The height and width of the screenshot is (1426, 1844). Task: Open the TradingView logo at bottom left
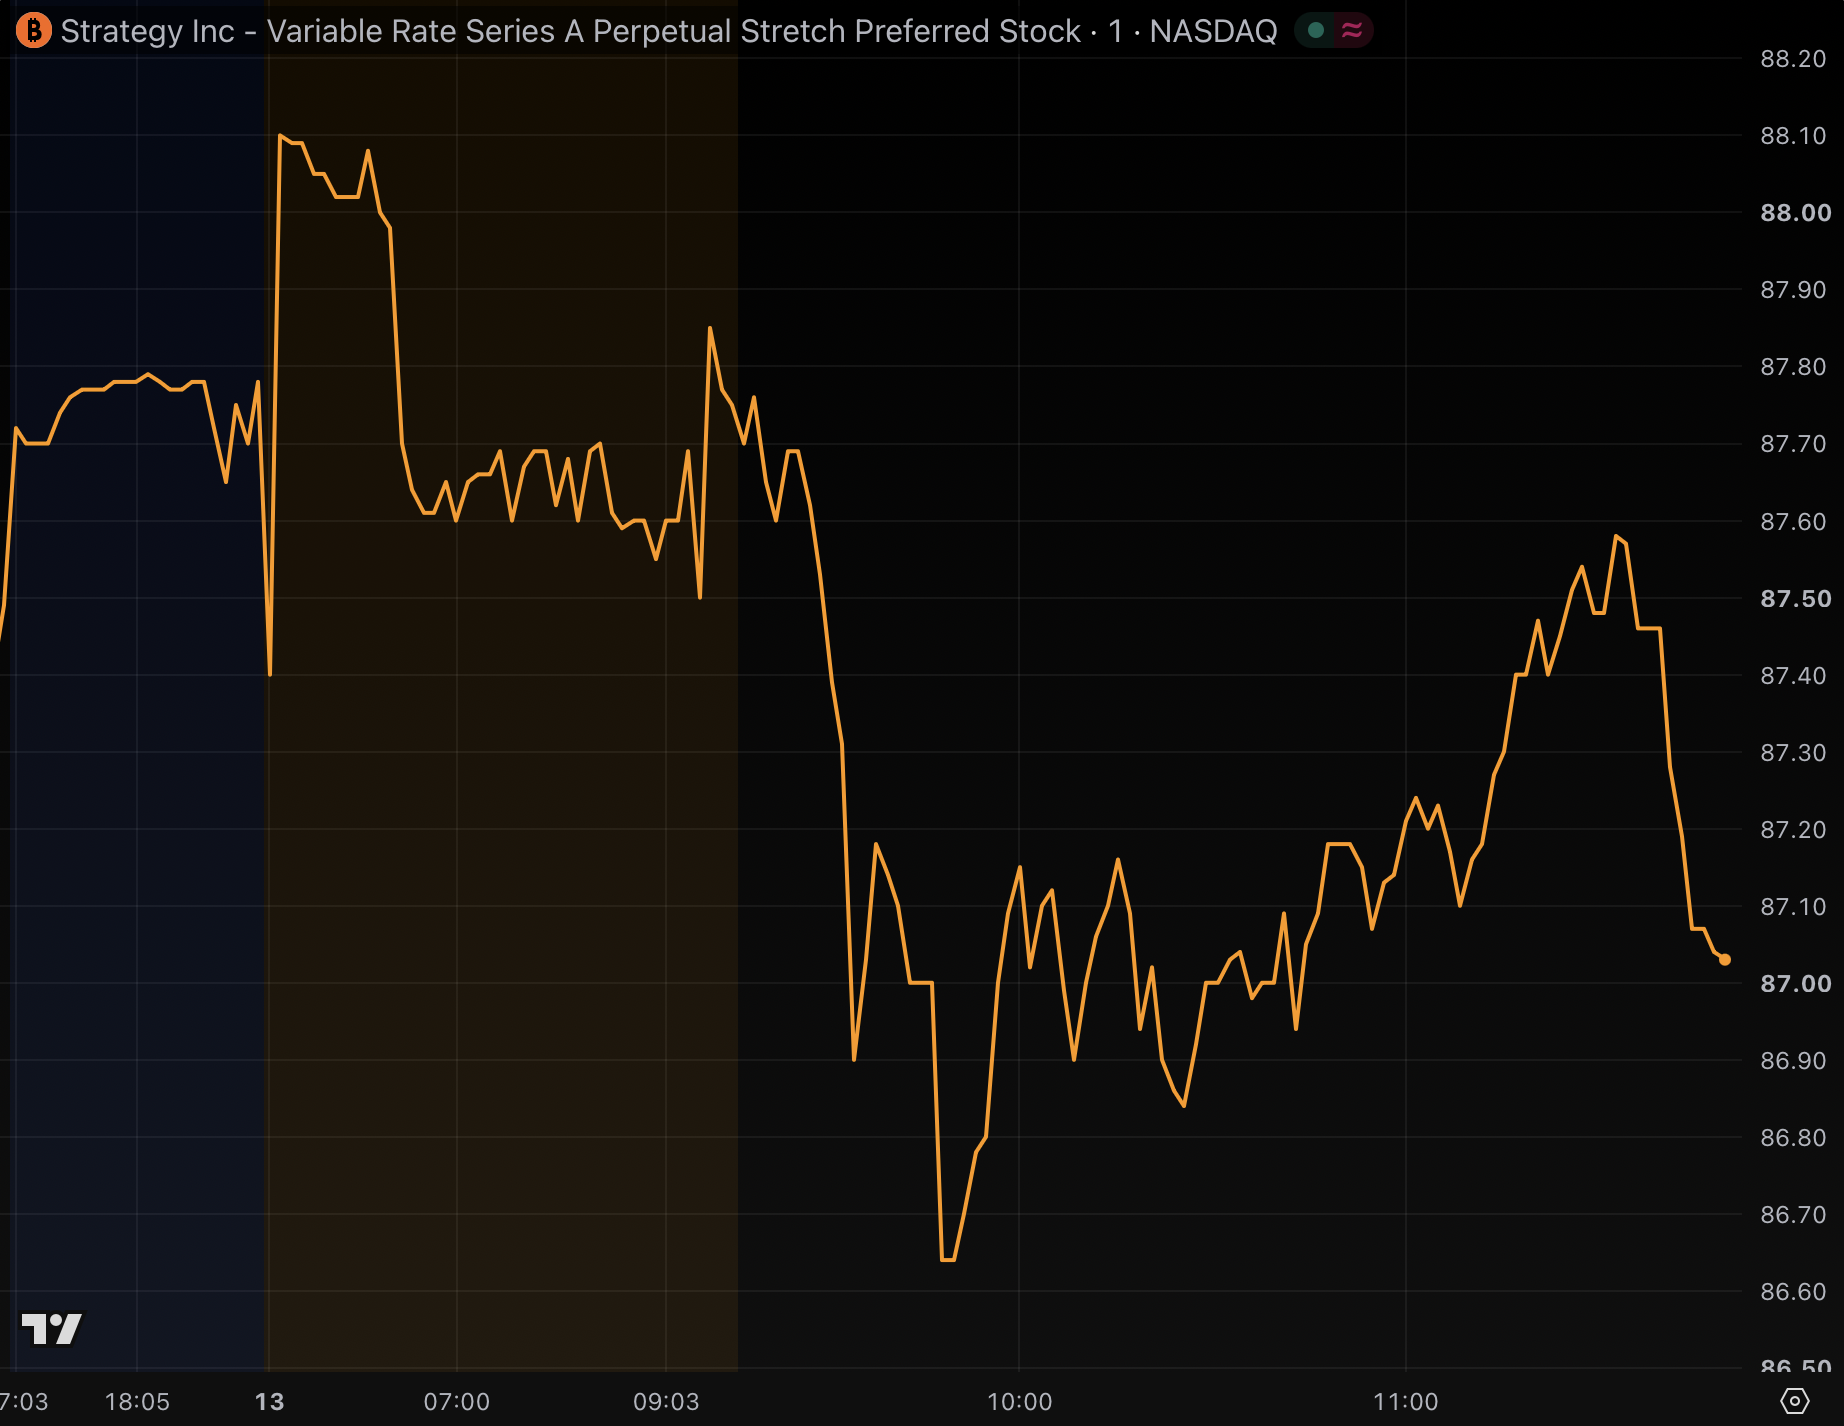(x=52, y=1329)
